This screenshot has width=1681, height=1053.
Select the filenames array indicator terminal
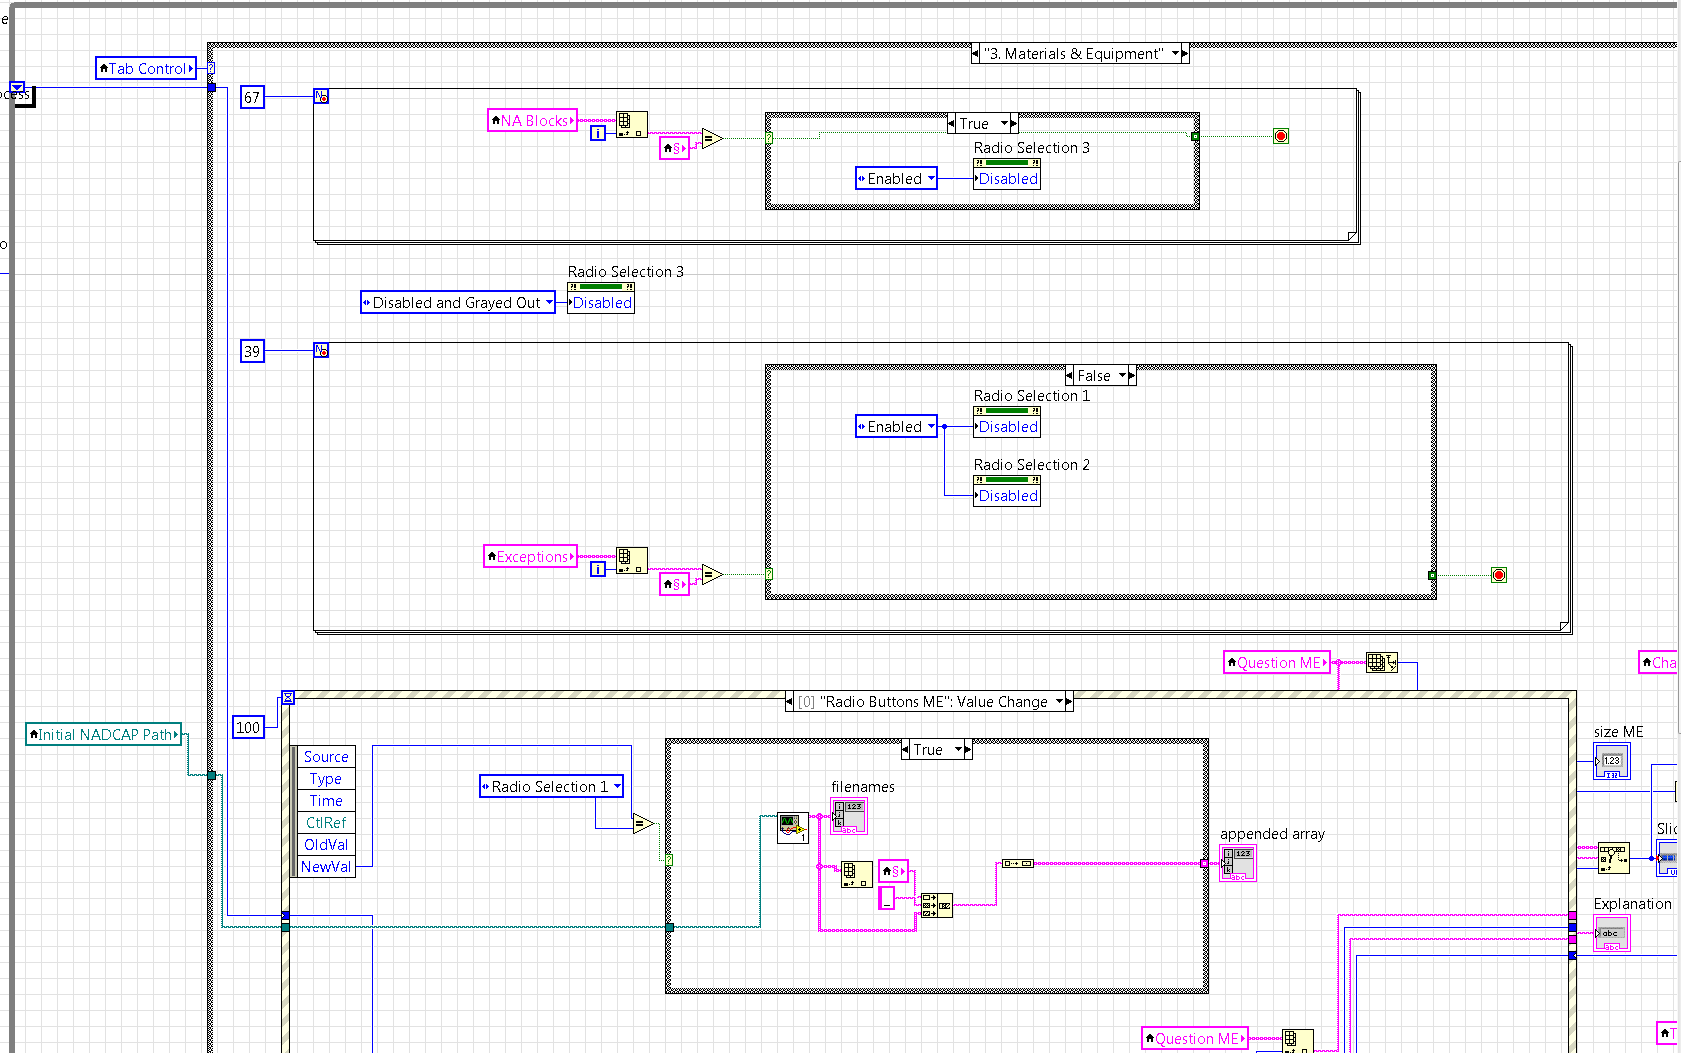[x=849, y=817]
